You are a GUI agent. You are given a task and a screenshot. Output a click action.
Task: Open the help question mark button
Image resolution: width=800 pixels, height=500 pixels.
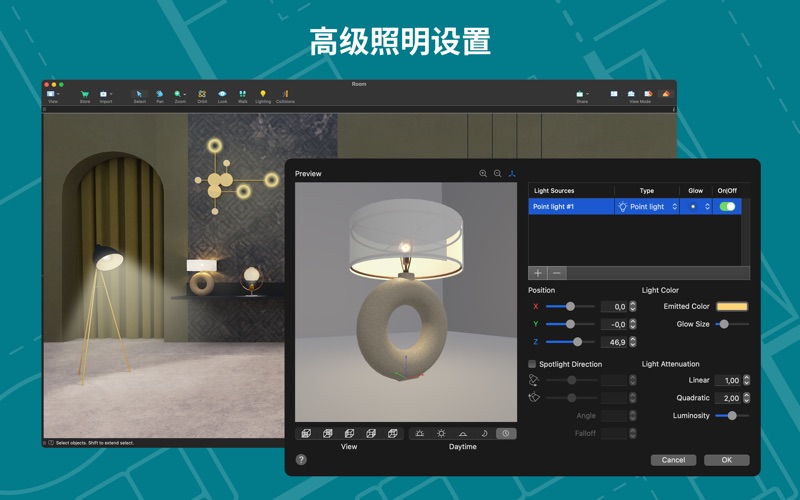point(301,459)
